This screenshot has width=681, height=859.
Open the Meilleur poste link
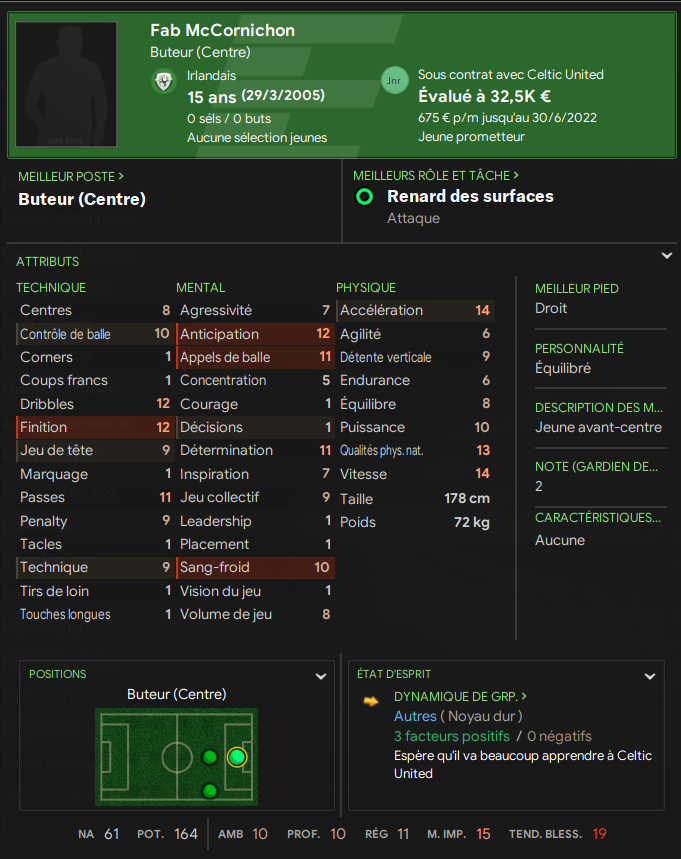point(71,176)
